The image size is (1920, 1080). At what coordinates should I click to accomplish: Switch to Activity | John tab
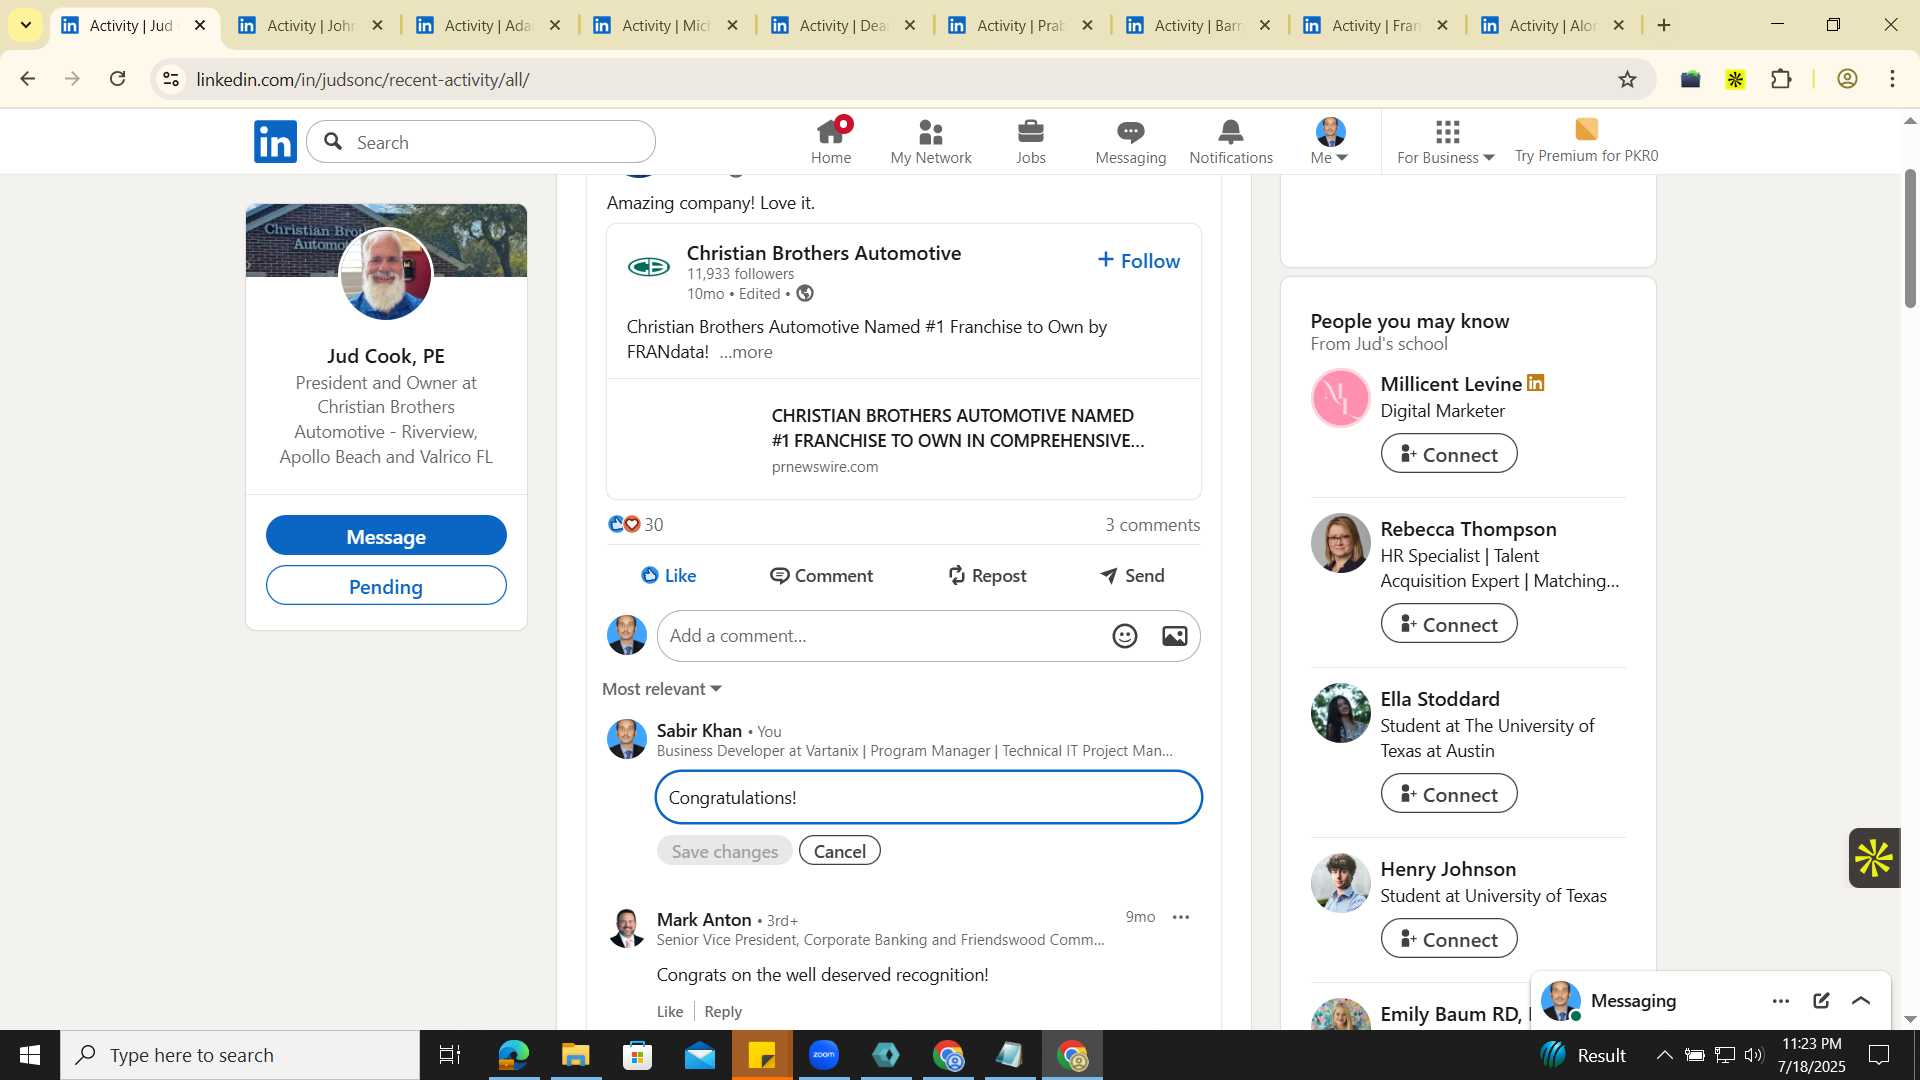point(310,25)
